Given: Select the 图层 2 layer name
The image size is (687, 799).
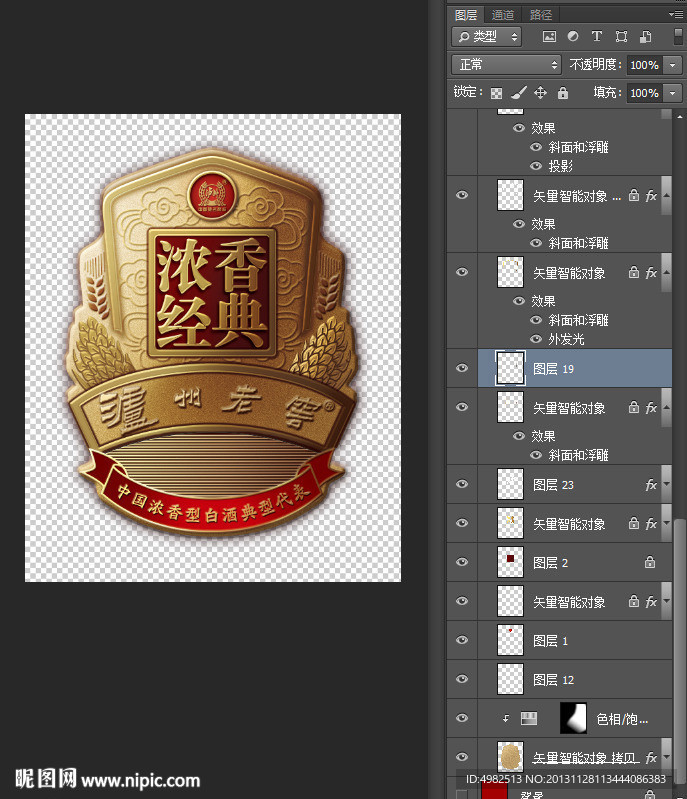Looking at the screenshot, I should pos(550,563).
